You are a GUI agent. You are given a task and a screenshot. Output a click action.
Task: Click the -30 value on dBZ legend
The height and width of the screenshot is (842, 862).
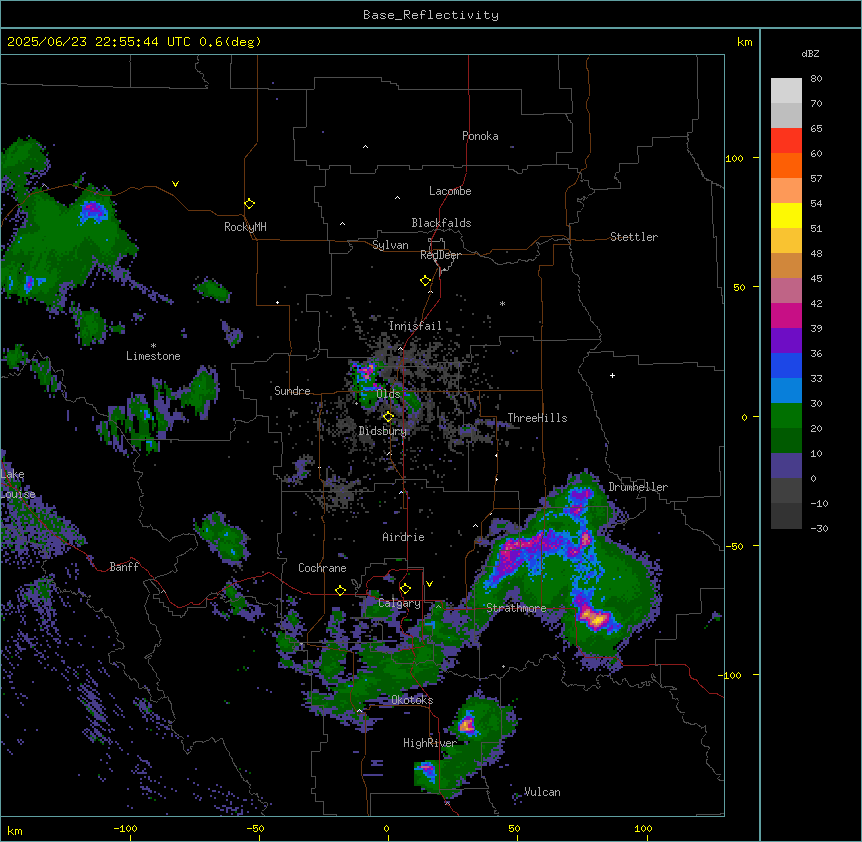(x=819, y=528)
